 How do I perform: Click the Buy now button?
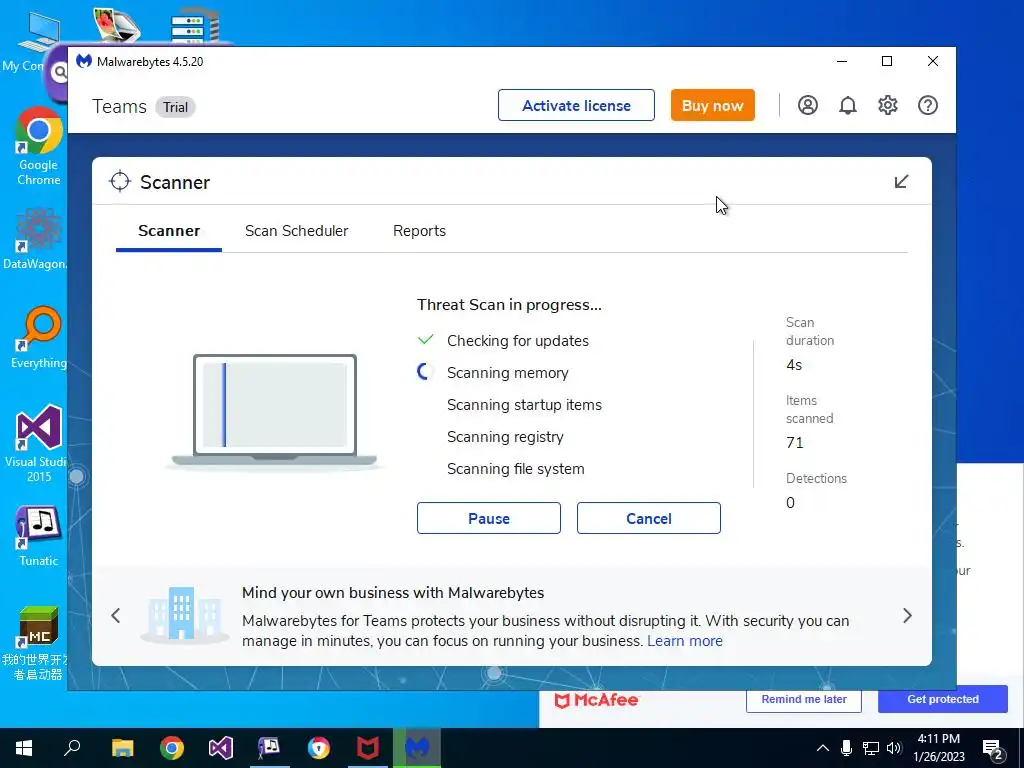[x=712, y=105]
